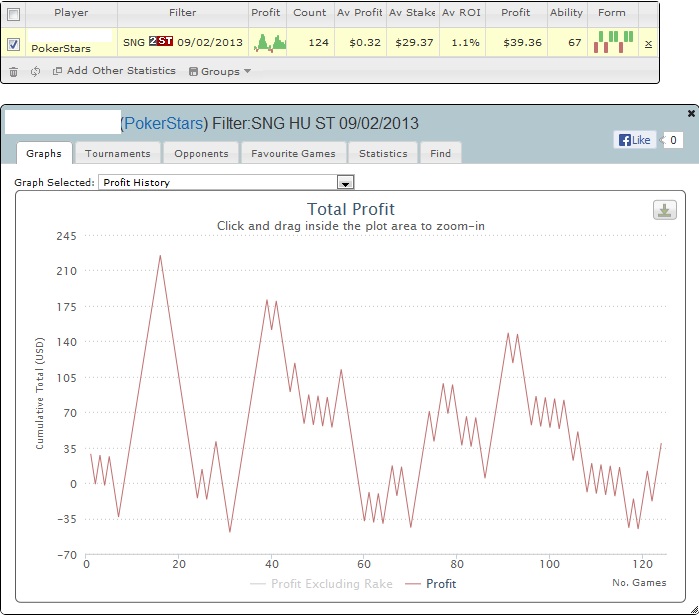This screenshot has width=699, height=616.
Task: Uncheck the PokerStars player row checkbox
Action: click(x=13, y=44)
